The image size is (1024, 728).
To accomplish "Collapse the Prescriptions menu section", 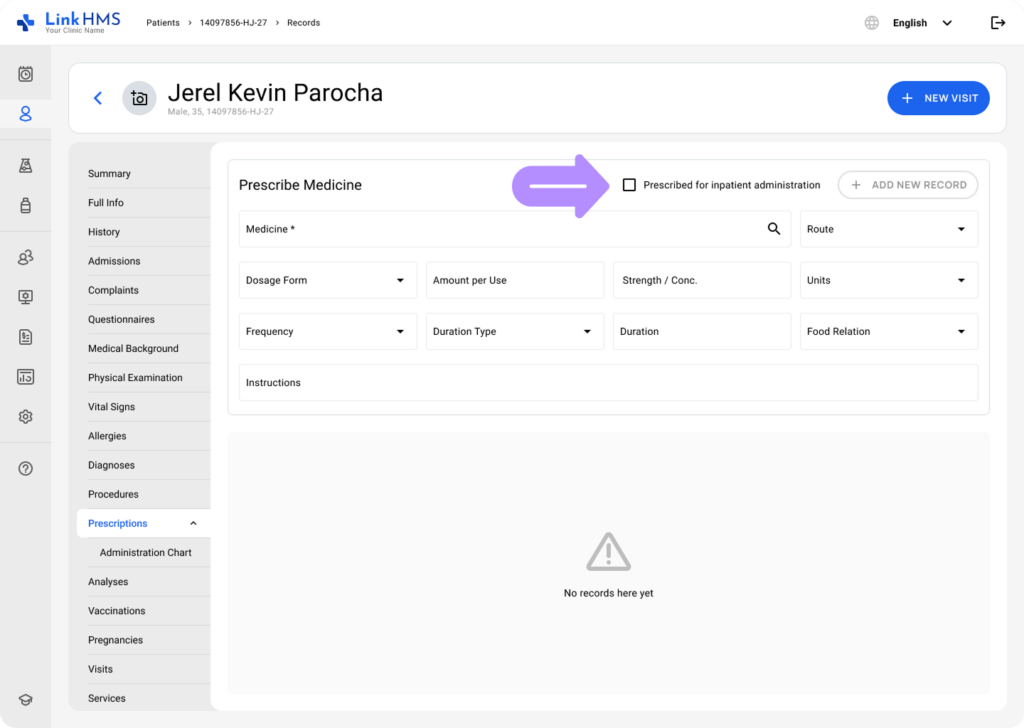I will click(x=193, y=524).
